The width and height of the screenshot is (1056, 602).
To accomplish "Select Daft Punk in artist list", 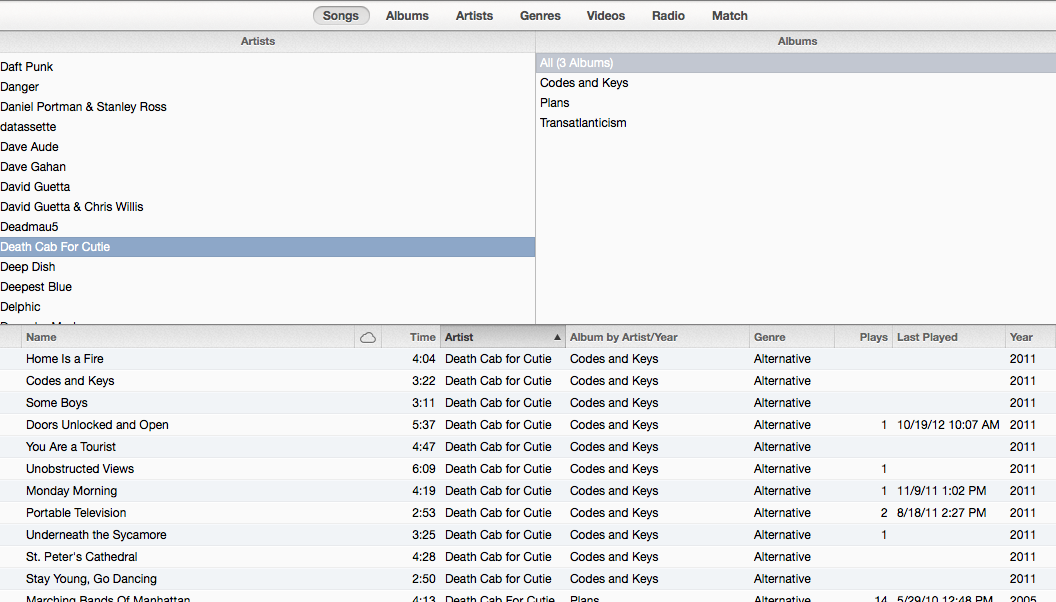I will [x=267, y=67].
